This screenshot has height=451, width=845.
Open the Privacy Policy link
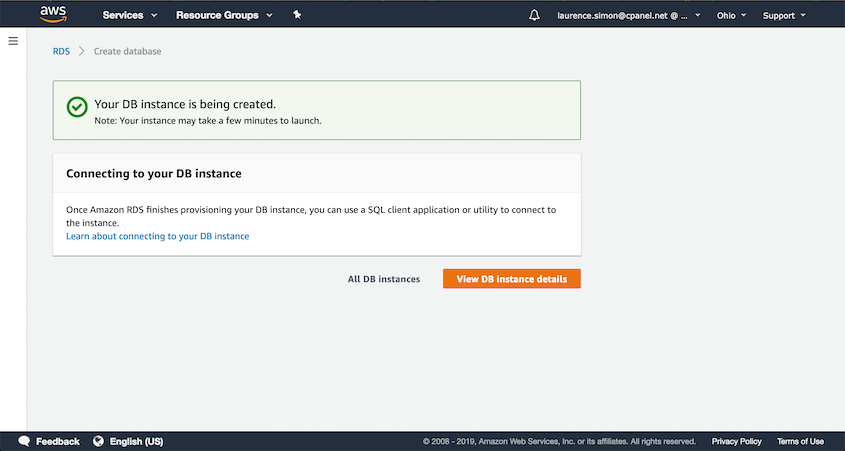point(737,441)
